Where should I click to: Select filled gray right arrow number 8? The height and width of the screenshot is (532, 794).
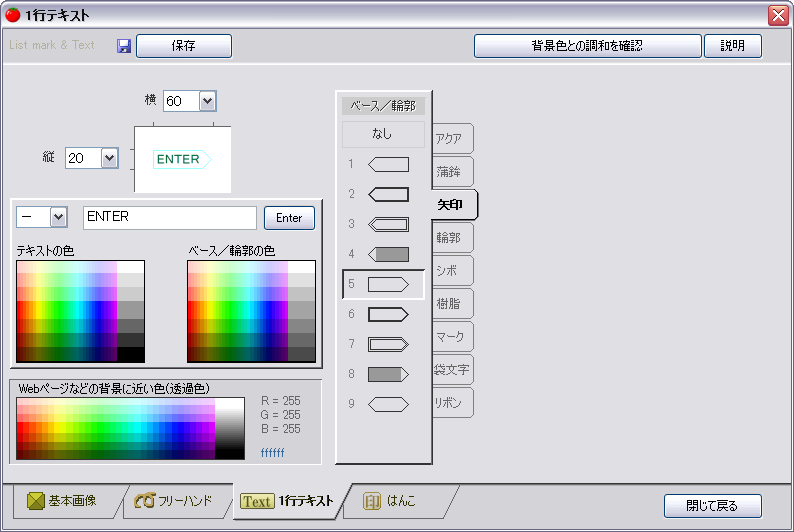388,375
